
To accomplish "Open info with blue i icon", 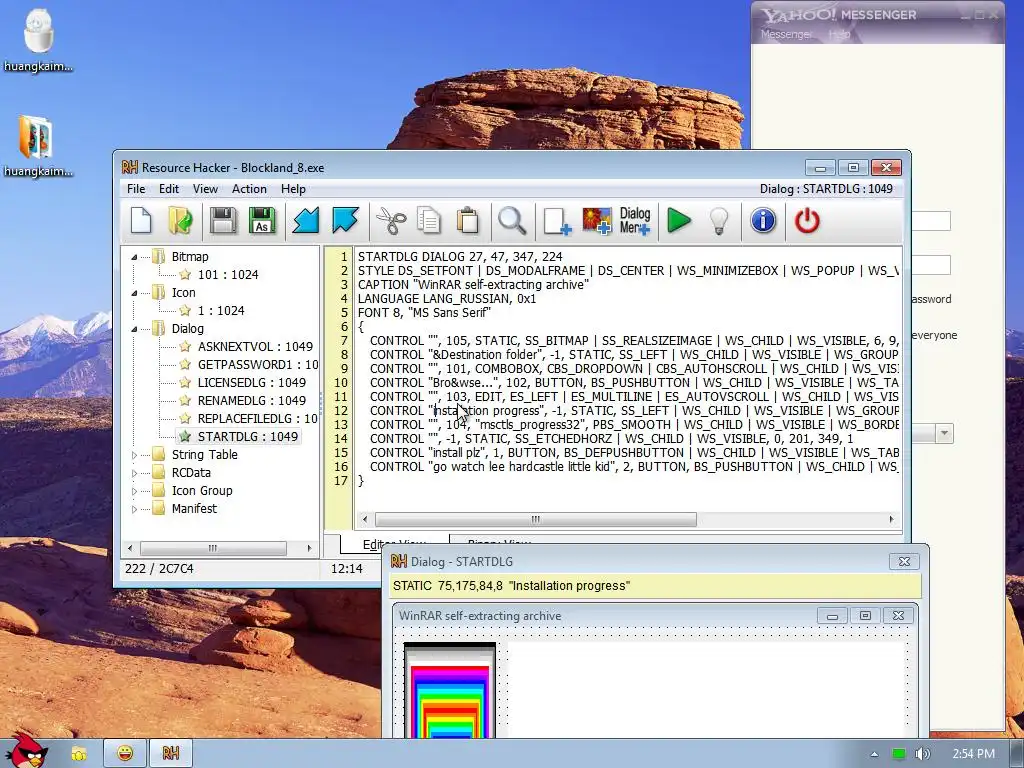I will [x=763, y=221].
